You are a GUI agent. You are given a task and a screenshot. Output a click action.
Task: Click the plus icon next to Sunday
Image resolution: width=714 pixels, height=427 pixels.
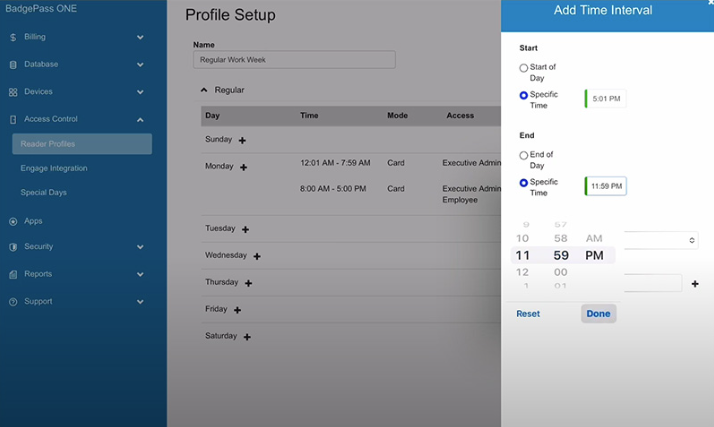click(x=242, y=140)
